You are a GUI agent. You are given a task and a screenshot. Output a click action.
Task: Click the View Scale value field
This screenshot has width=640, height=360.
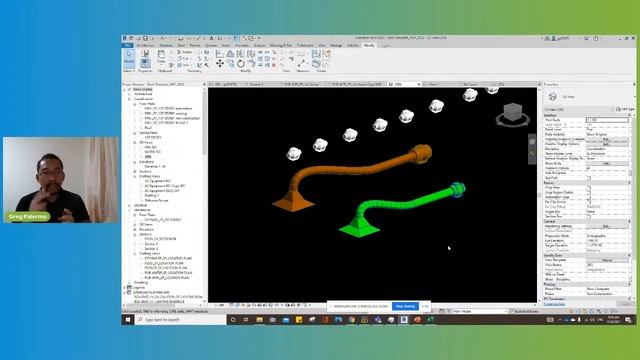pos(607,120)
